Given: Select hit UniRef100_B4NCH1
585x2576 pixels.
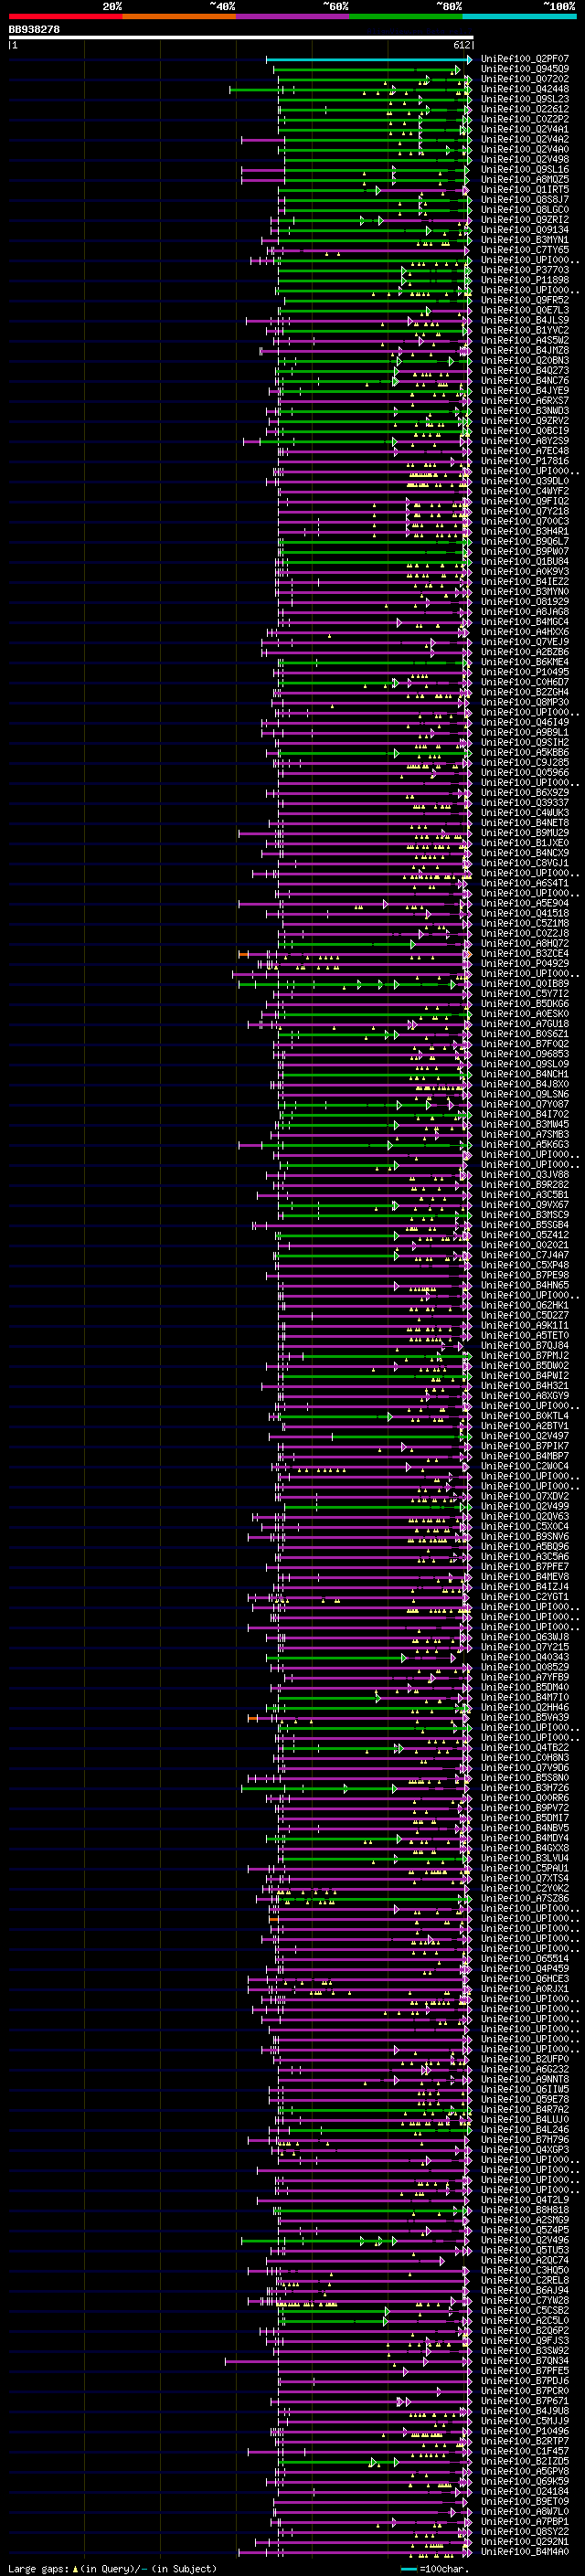Looking at the screenshot, I should 524,1074.
